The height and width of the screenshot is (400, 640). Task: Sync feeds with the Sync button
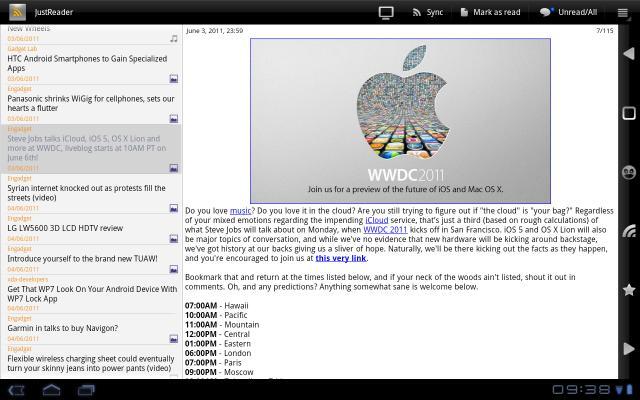(x=427, y=13)
